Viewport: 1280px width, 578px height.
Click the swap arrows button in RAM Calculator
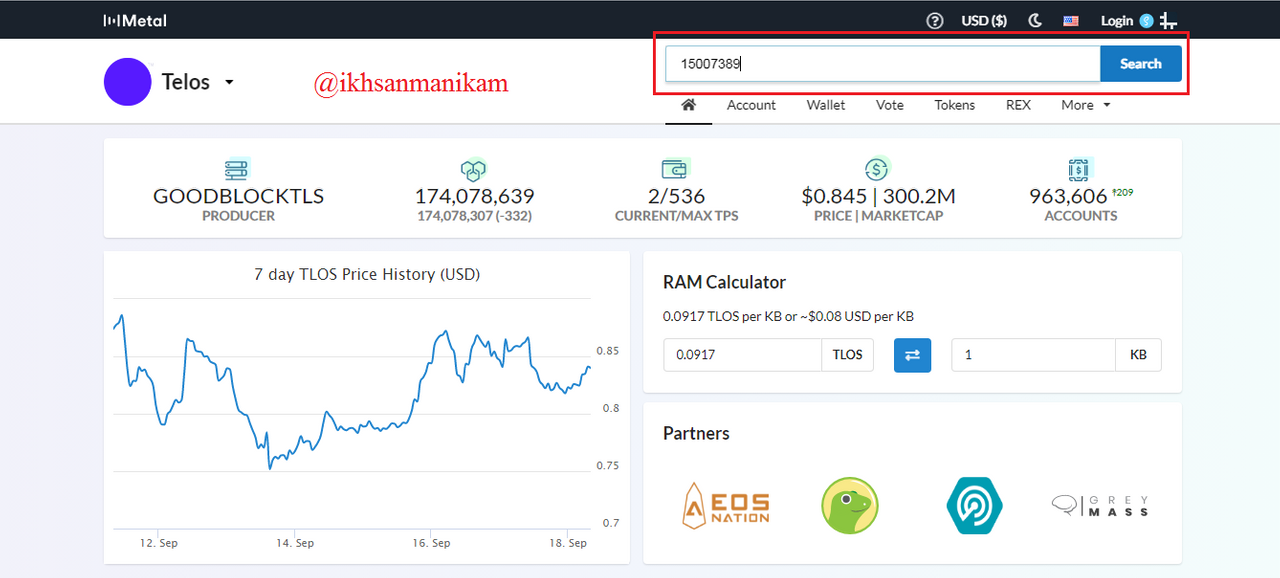tap(912, 355)
